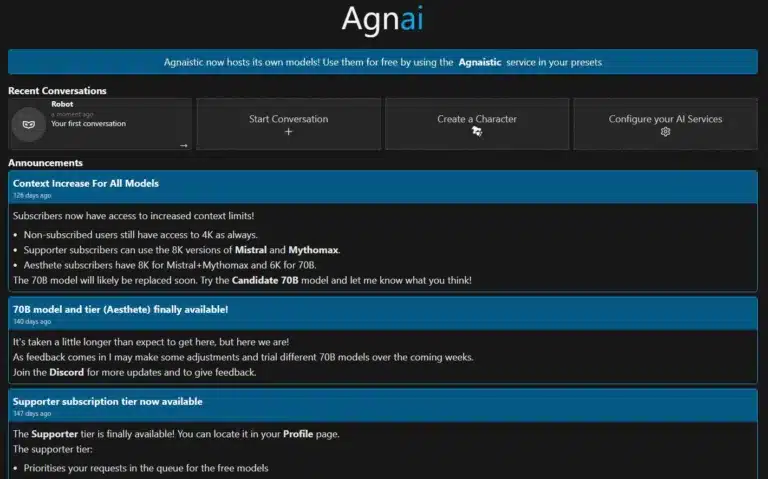Image resolution: width=768 pixels, height=479 pixels.
Task: Click the Mythomax bold text
Action: (313, 250)
